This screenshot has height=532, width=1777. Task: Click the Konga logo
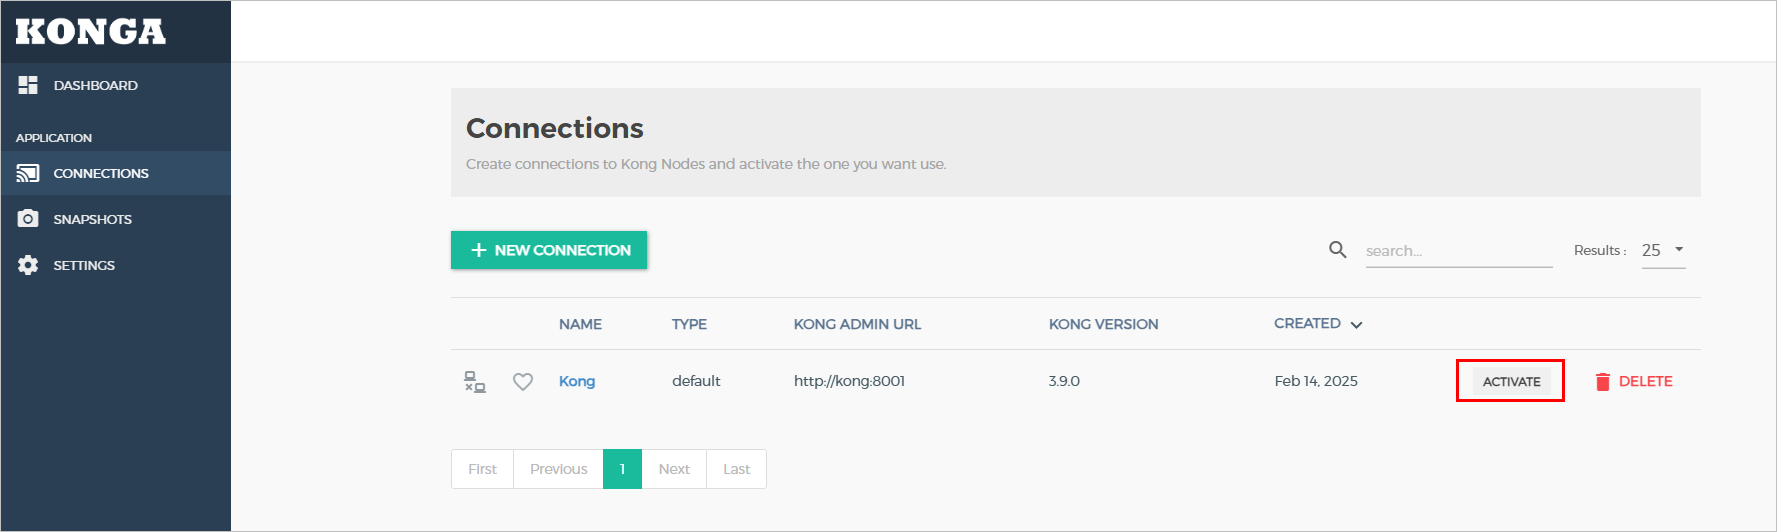point(90,32)
